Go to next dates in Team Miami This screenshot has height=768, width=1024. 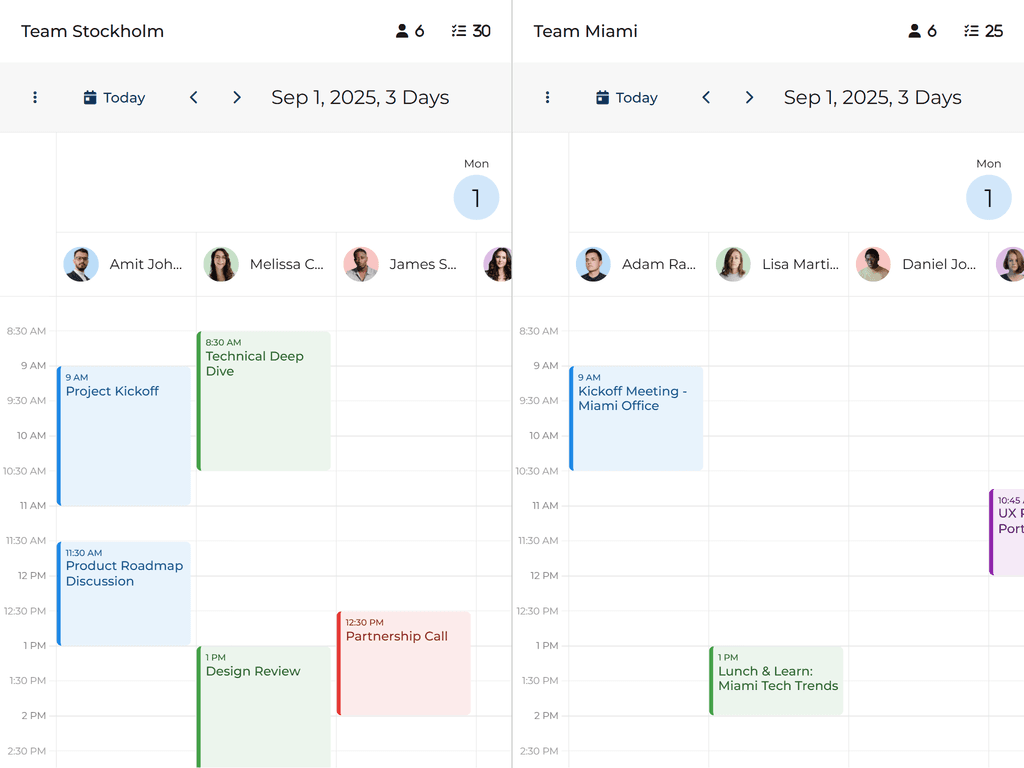(749, 98)
